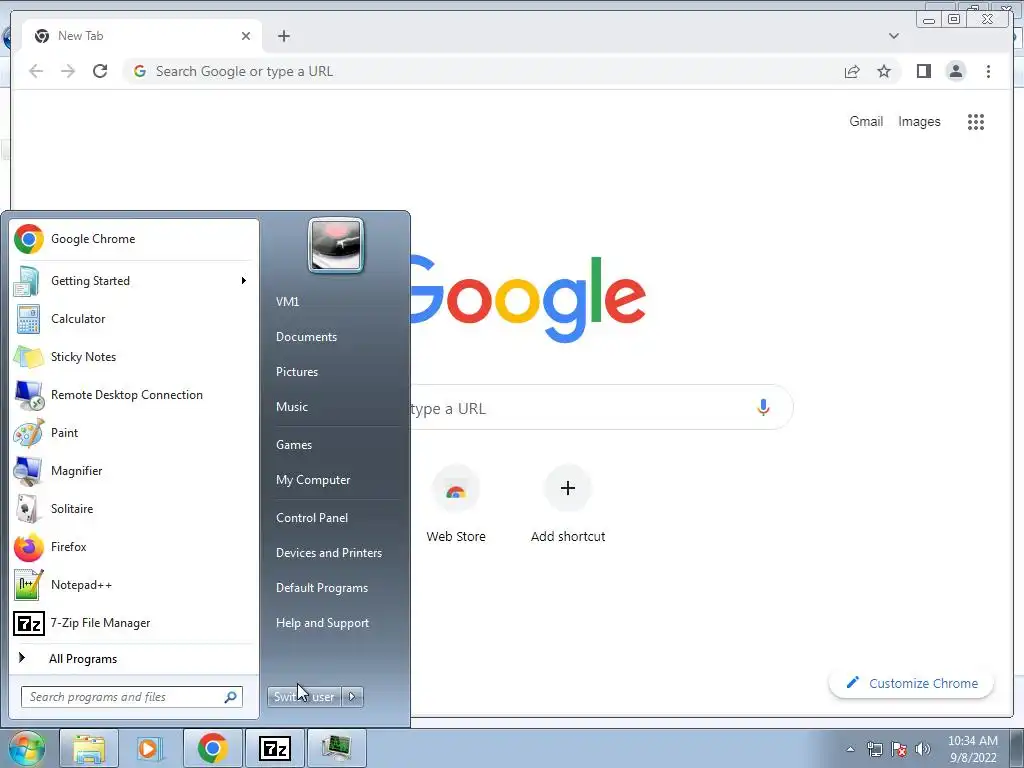The height and width of the screenshot is (768, 1024).
Task: Start voice search with microphone
Action: pyautogui.click(x=763, y=408)
